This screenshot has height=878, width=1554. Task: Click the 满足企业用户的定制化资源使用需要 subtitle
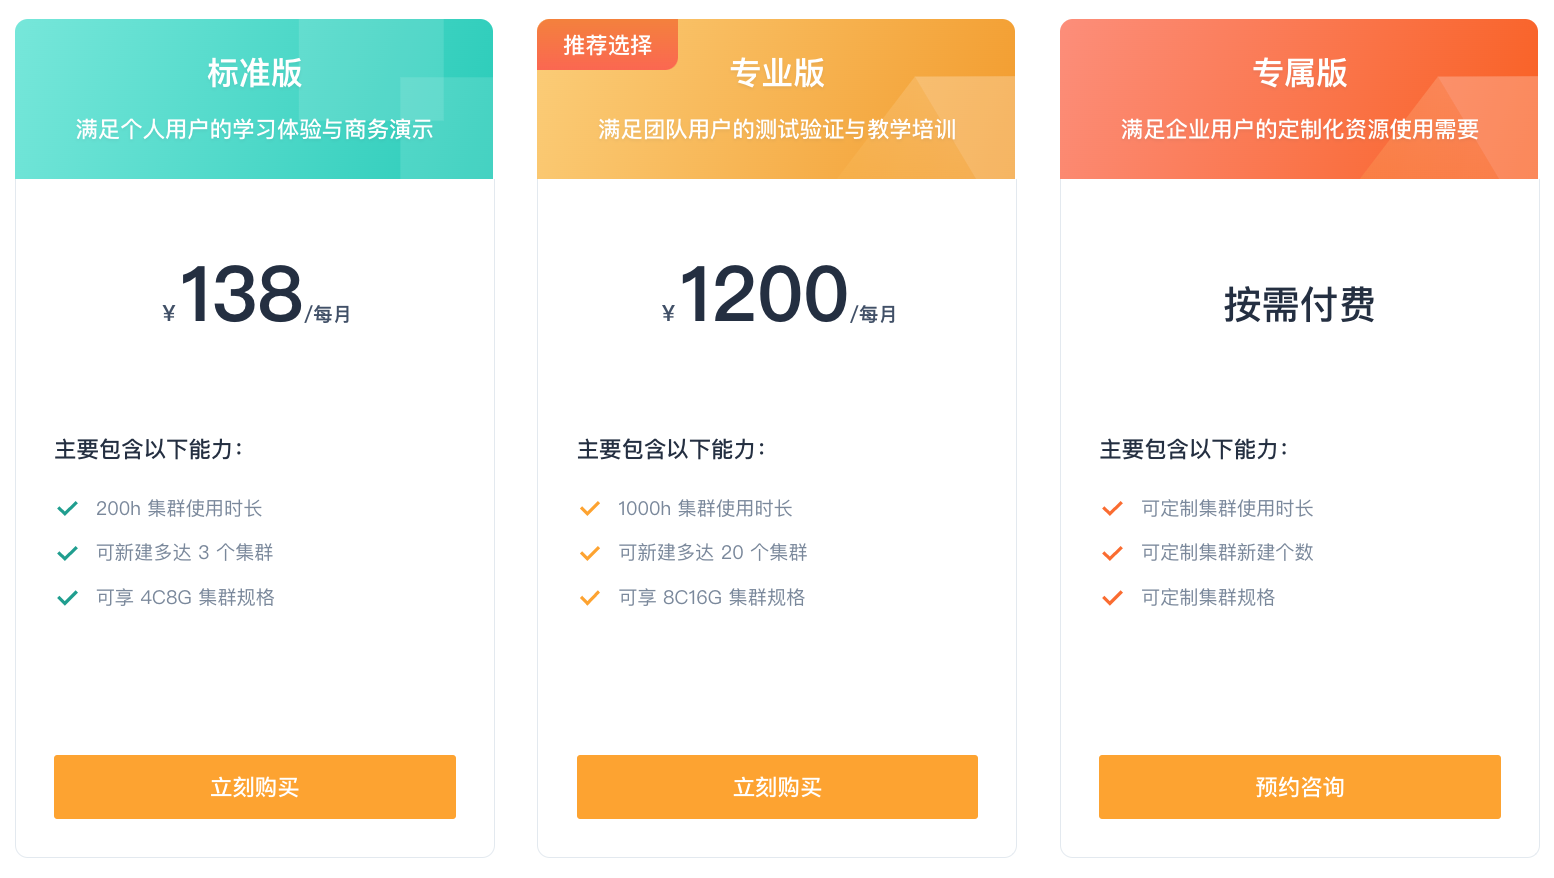click(1299, 129)
